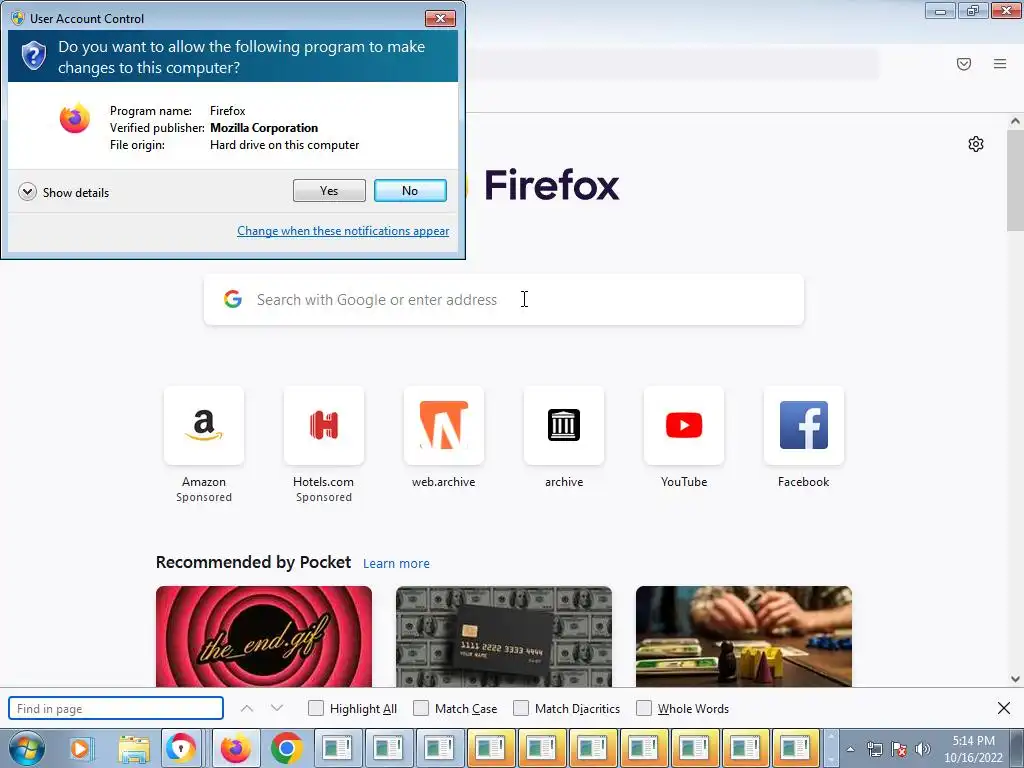Open the Firefox hamburger application menu
The width and height of the screenshot is (1024, 768).
click(1000, 63)
